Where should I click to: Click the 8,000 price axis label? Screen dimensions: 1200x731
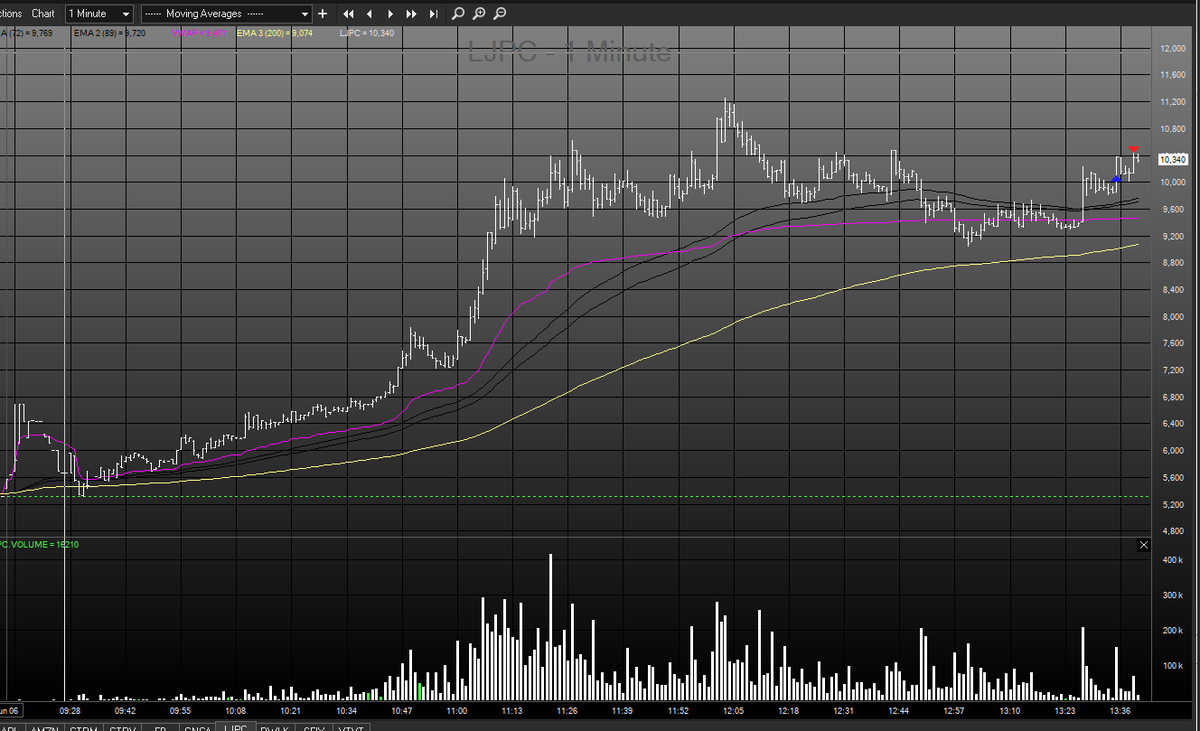[x=1173, y=317]
